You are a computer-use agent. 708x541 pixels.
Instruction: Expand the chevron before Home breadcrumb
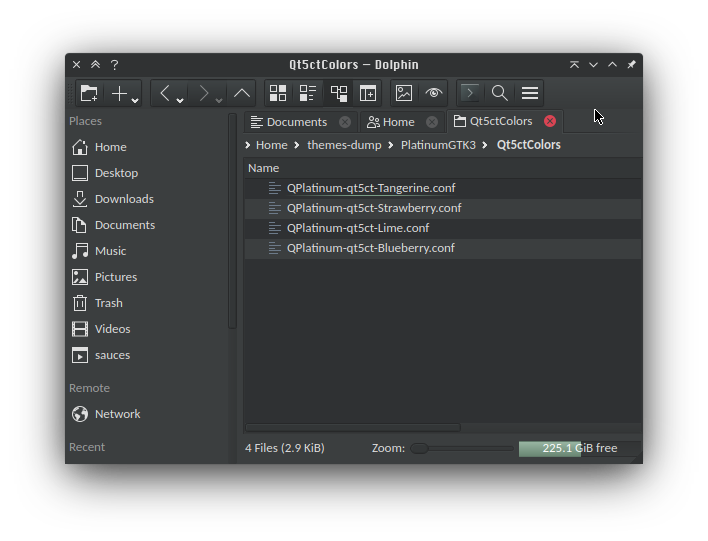point(247,145)
